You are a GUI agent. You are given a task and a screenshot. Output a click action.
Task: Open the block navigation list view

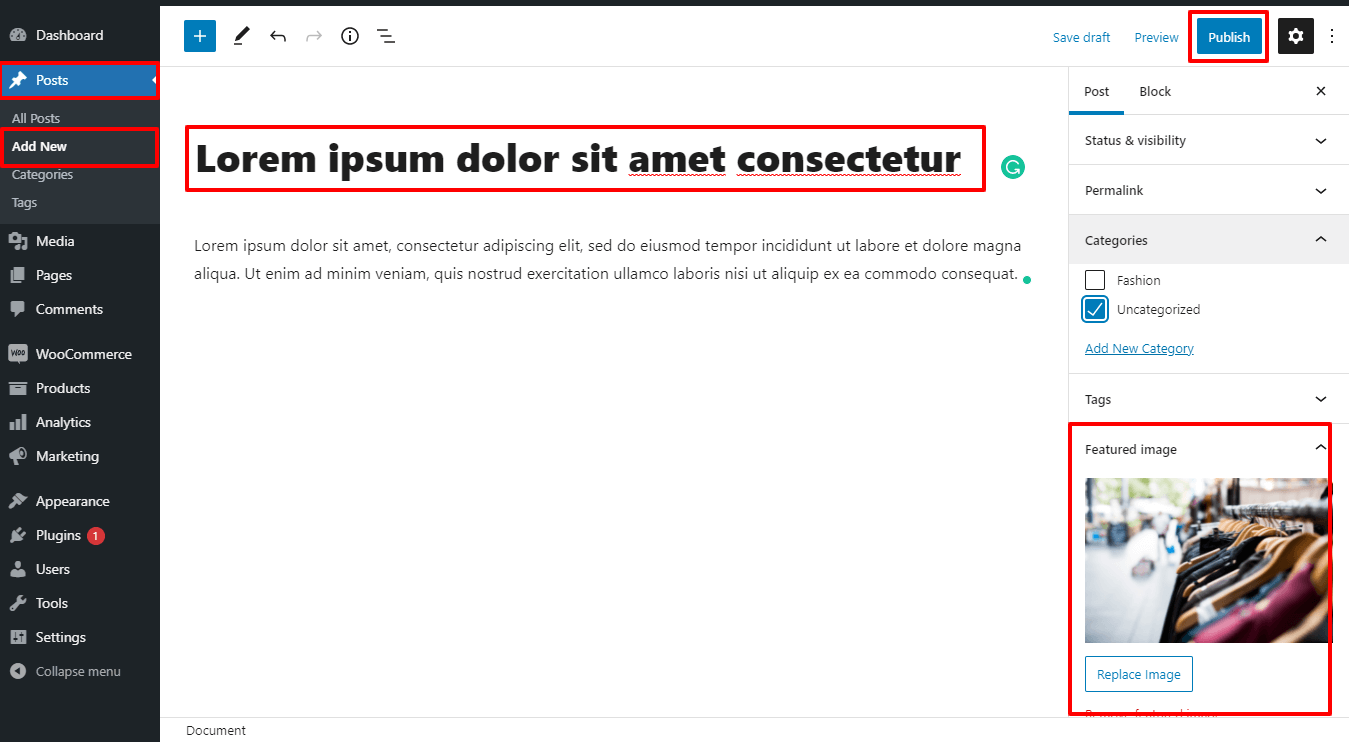pos(386,35)
